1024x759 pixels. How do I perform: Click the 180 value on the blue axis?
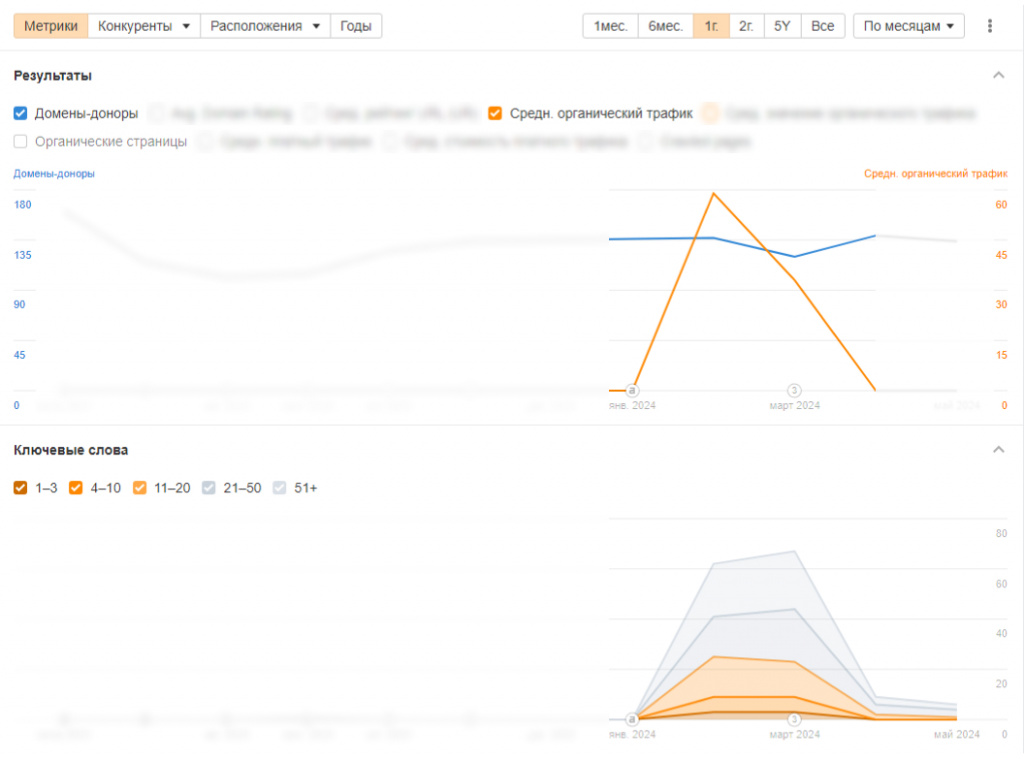tap(23, 204)
